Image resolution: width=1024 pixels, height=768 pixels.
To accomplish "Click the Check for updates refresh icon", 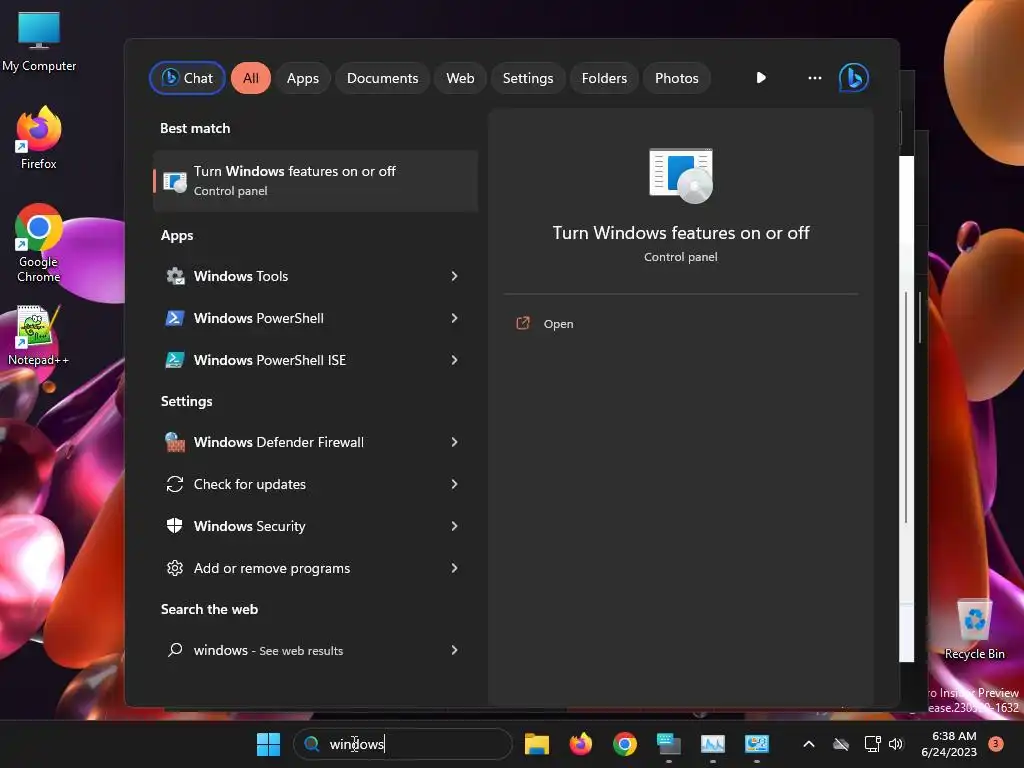I will click(174, 484).
